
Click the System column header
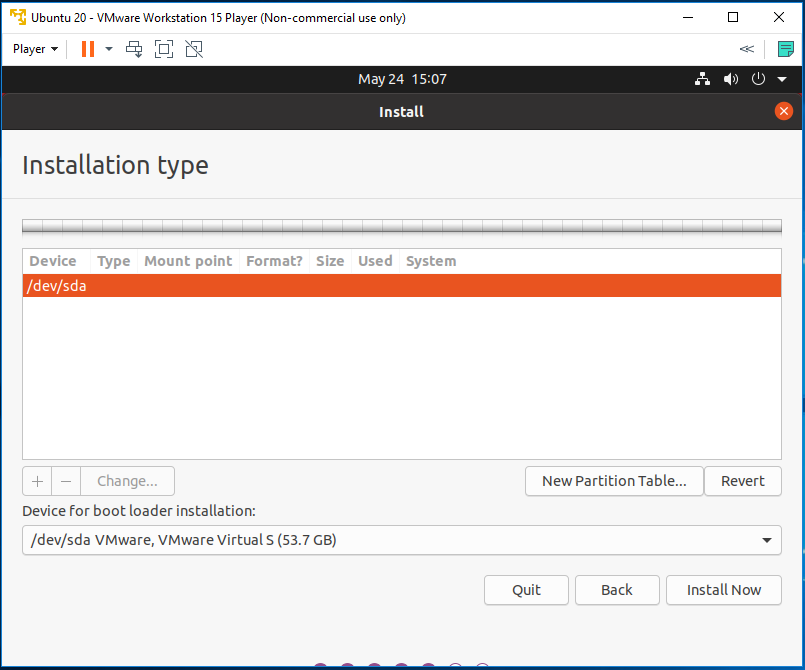tap(431, 261)
